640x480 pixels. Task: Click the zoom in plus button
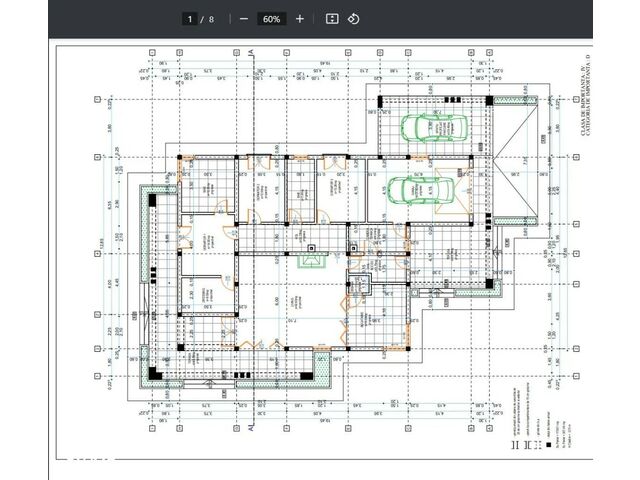click(299, 19)
